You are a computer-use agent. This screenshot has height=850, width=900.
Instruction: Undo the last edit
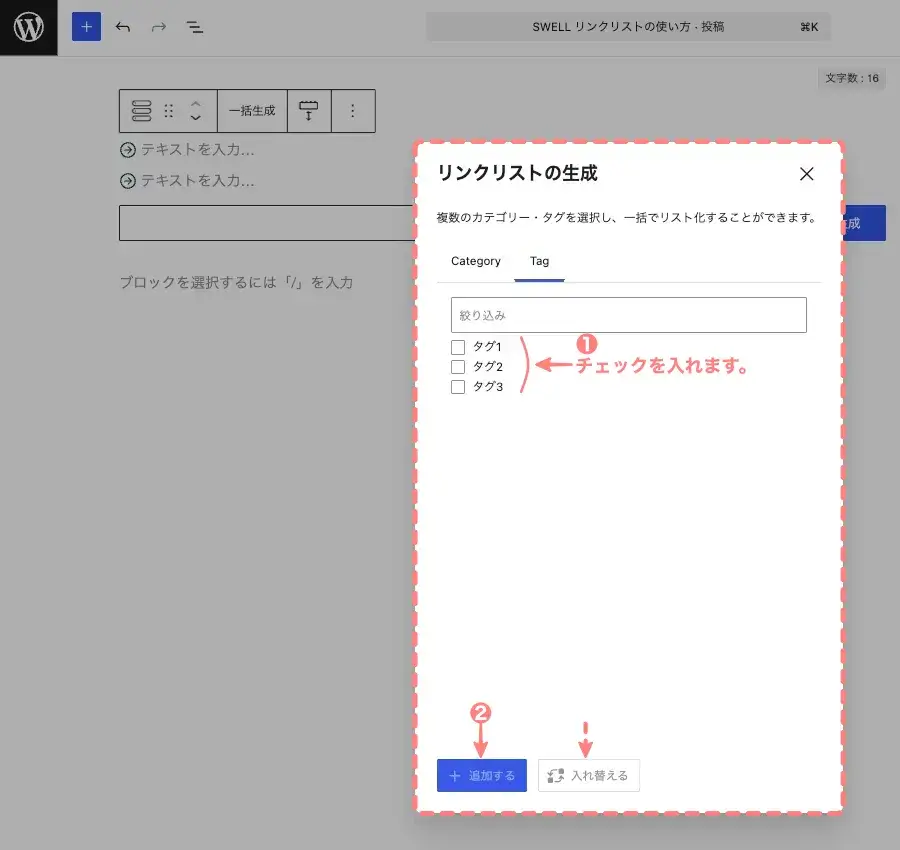click(x=123, y=27)
